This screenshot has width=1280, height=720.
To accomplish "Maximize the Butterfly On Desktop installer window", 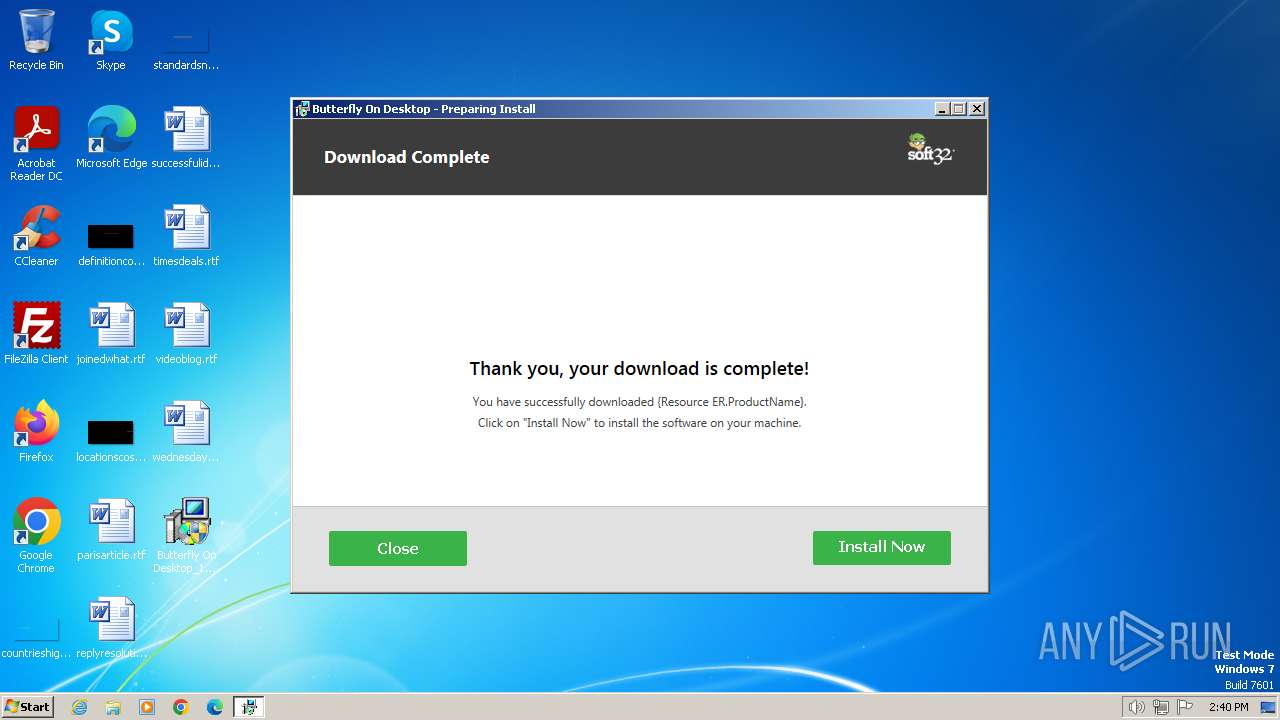I will click(959, 109).
